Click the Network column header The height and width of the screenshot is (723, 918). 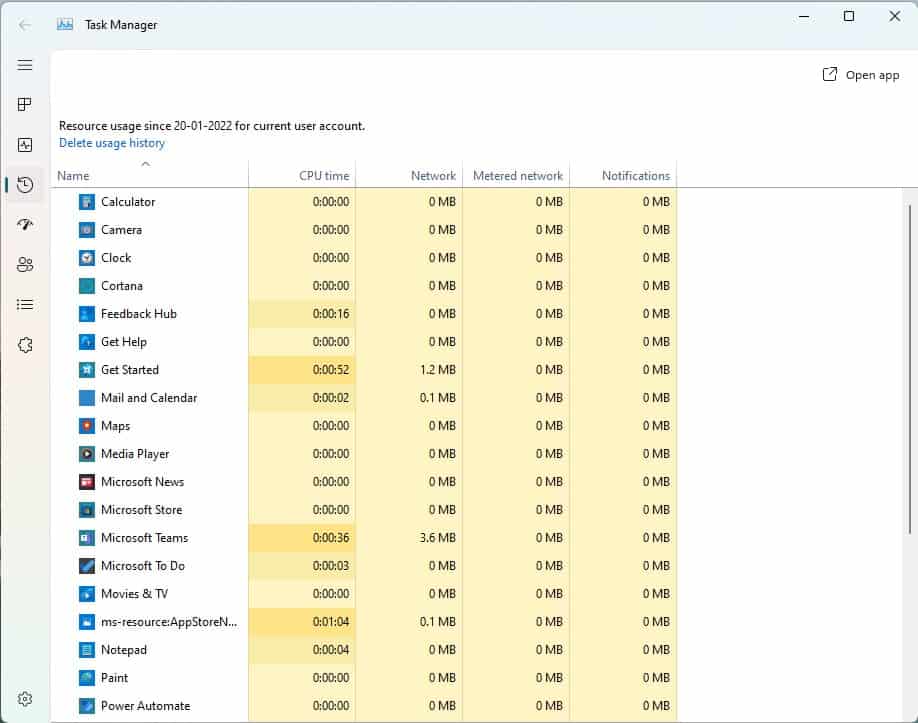click(433, 174)
